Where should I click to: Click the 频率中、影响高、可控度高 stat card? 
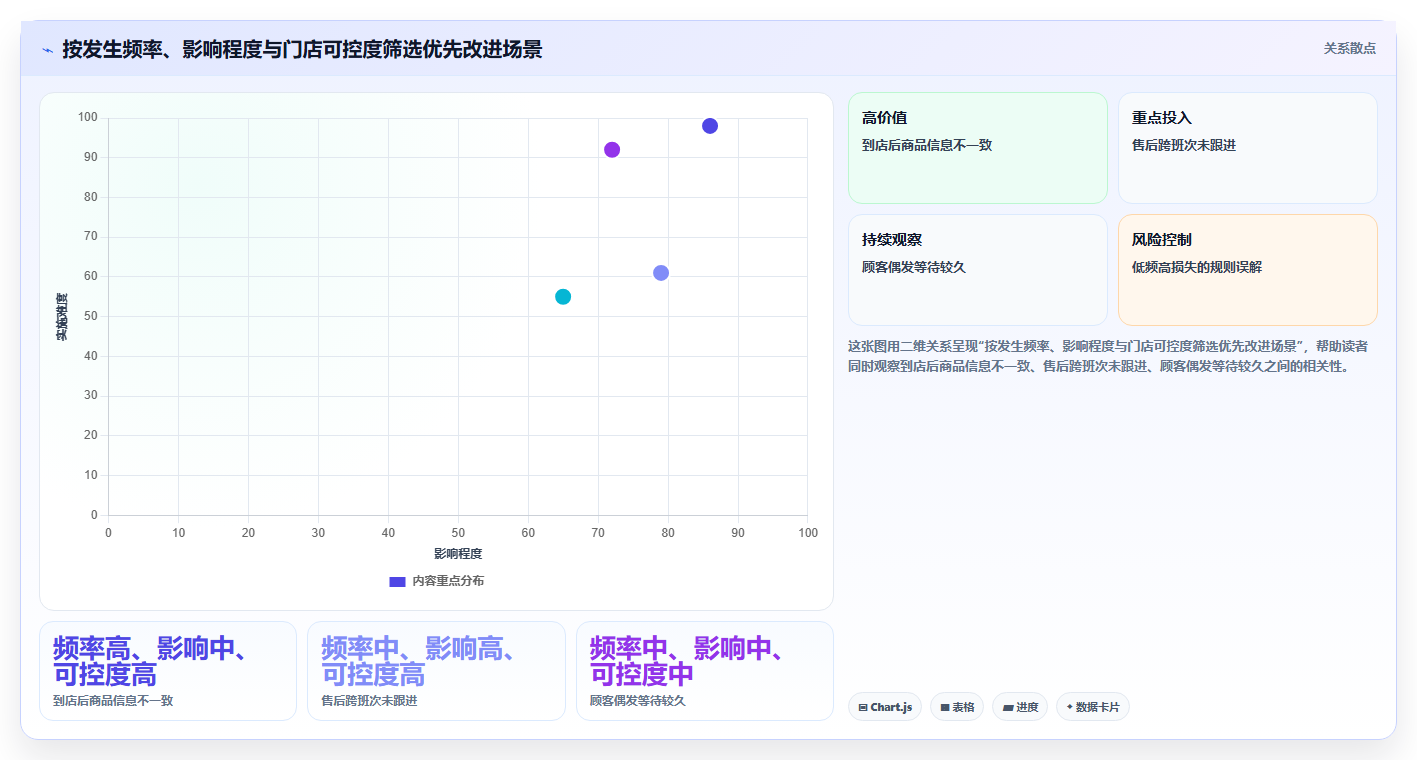pyautogui.click(x=436, y=671)
